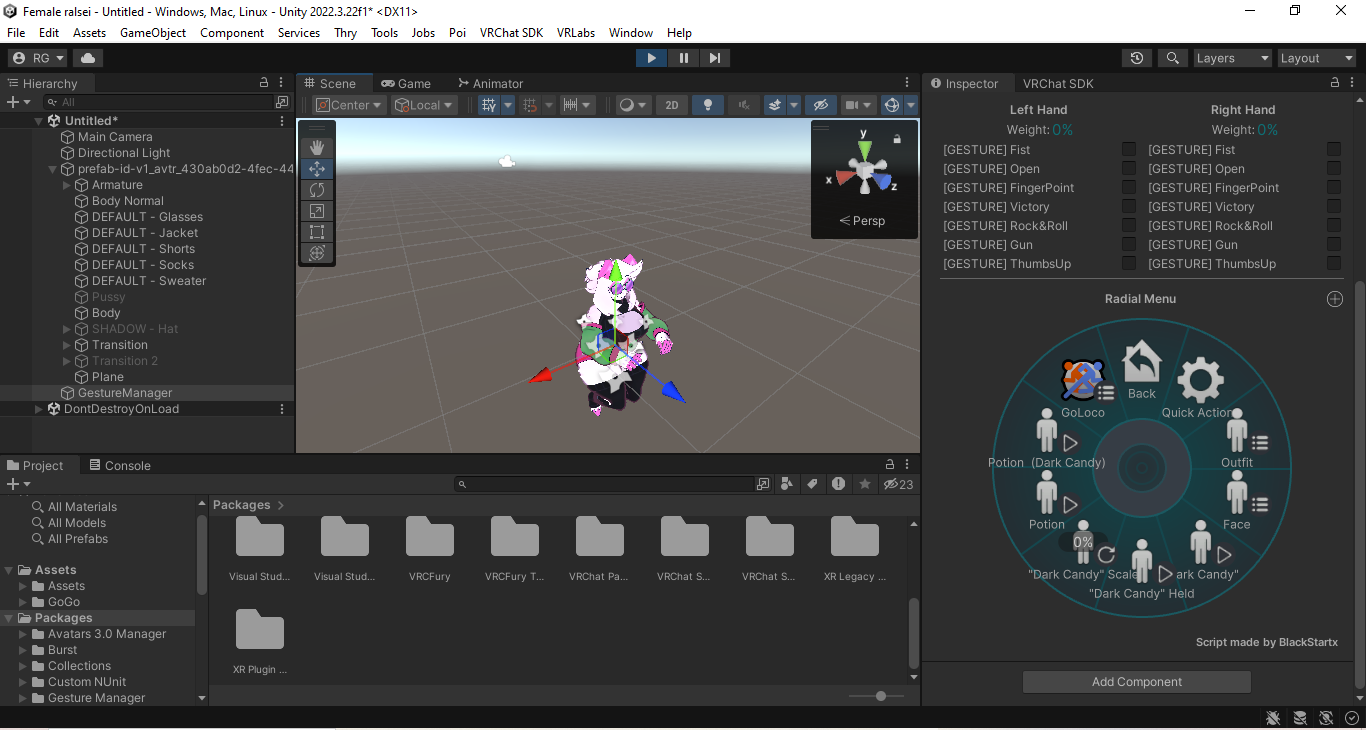
Task: Open the Project search in Search window
Action: tap(763, 484)
